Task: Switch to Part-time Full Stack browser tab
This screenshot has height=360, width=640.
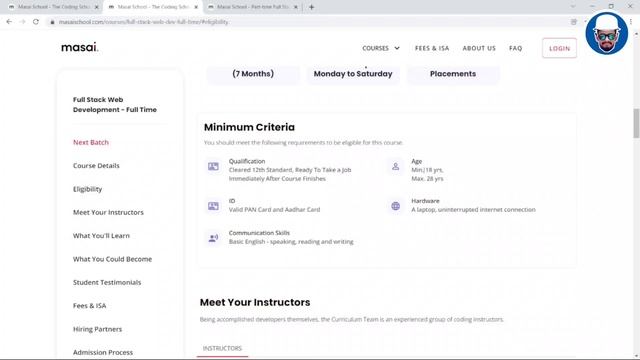Action: click(x=252, y=7)
